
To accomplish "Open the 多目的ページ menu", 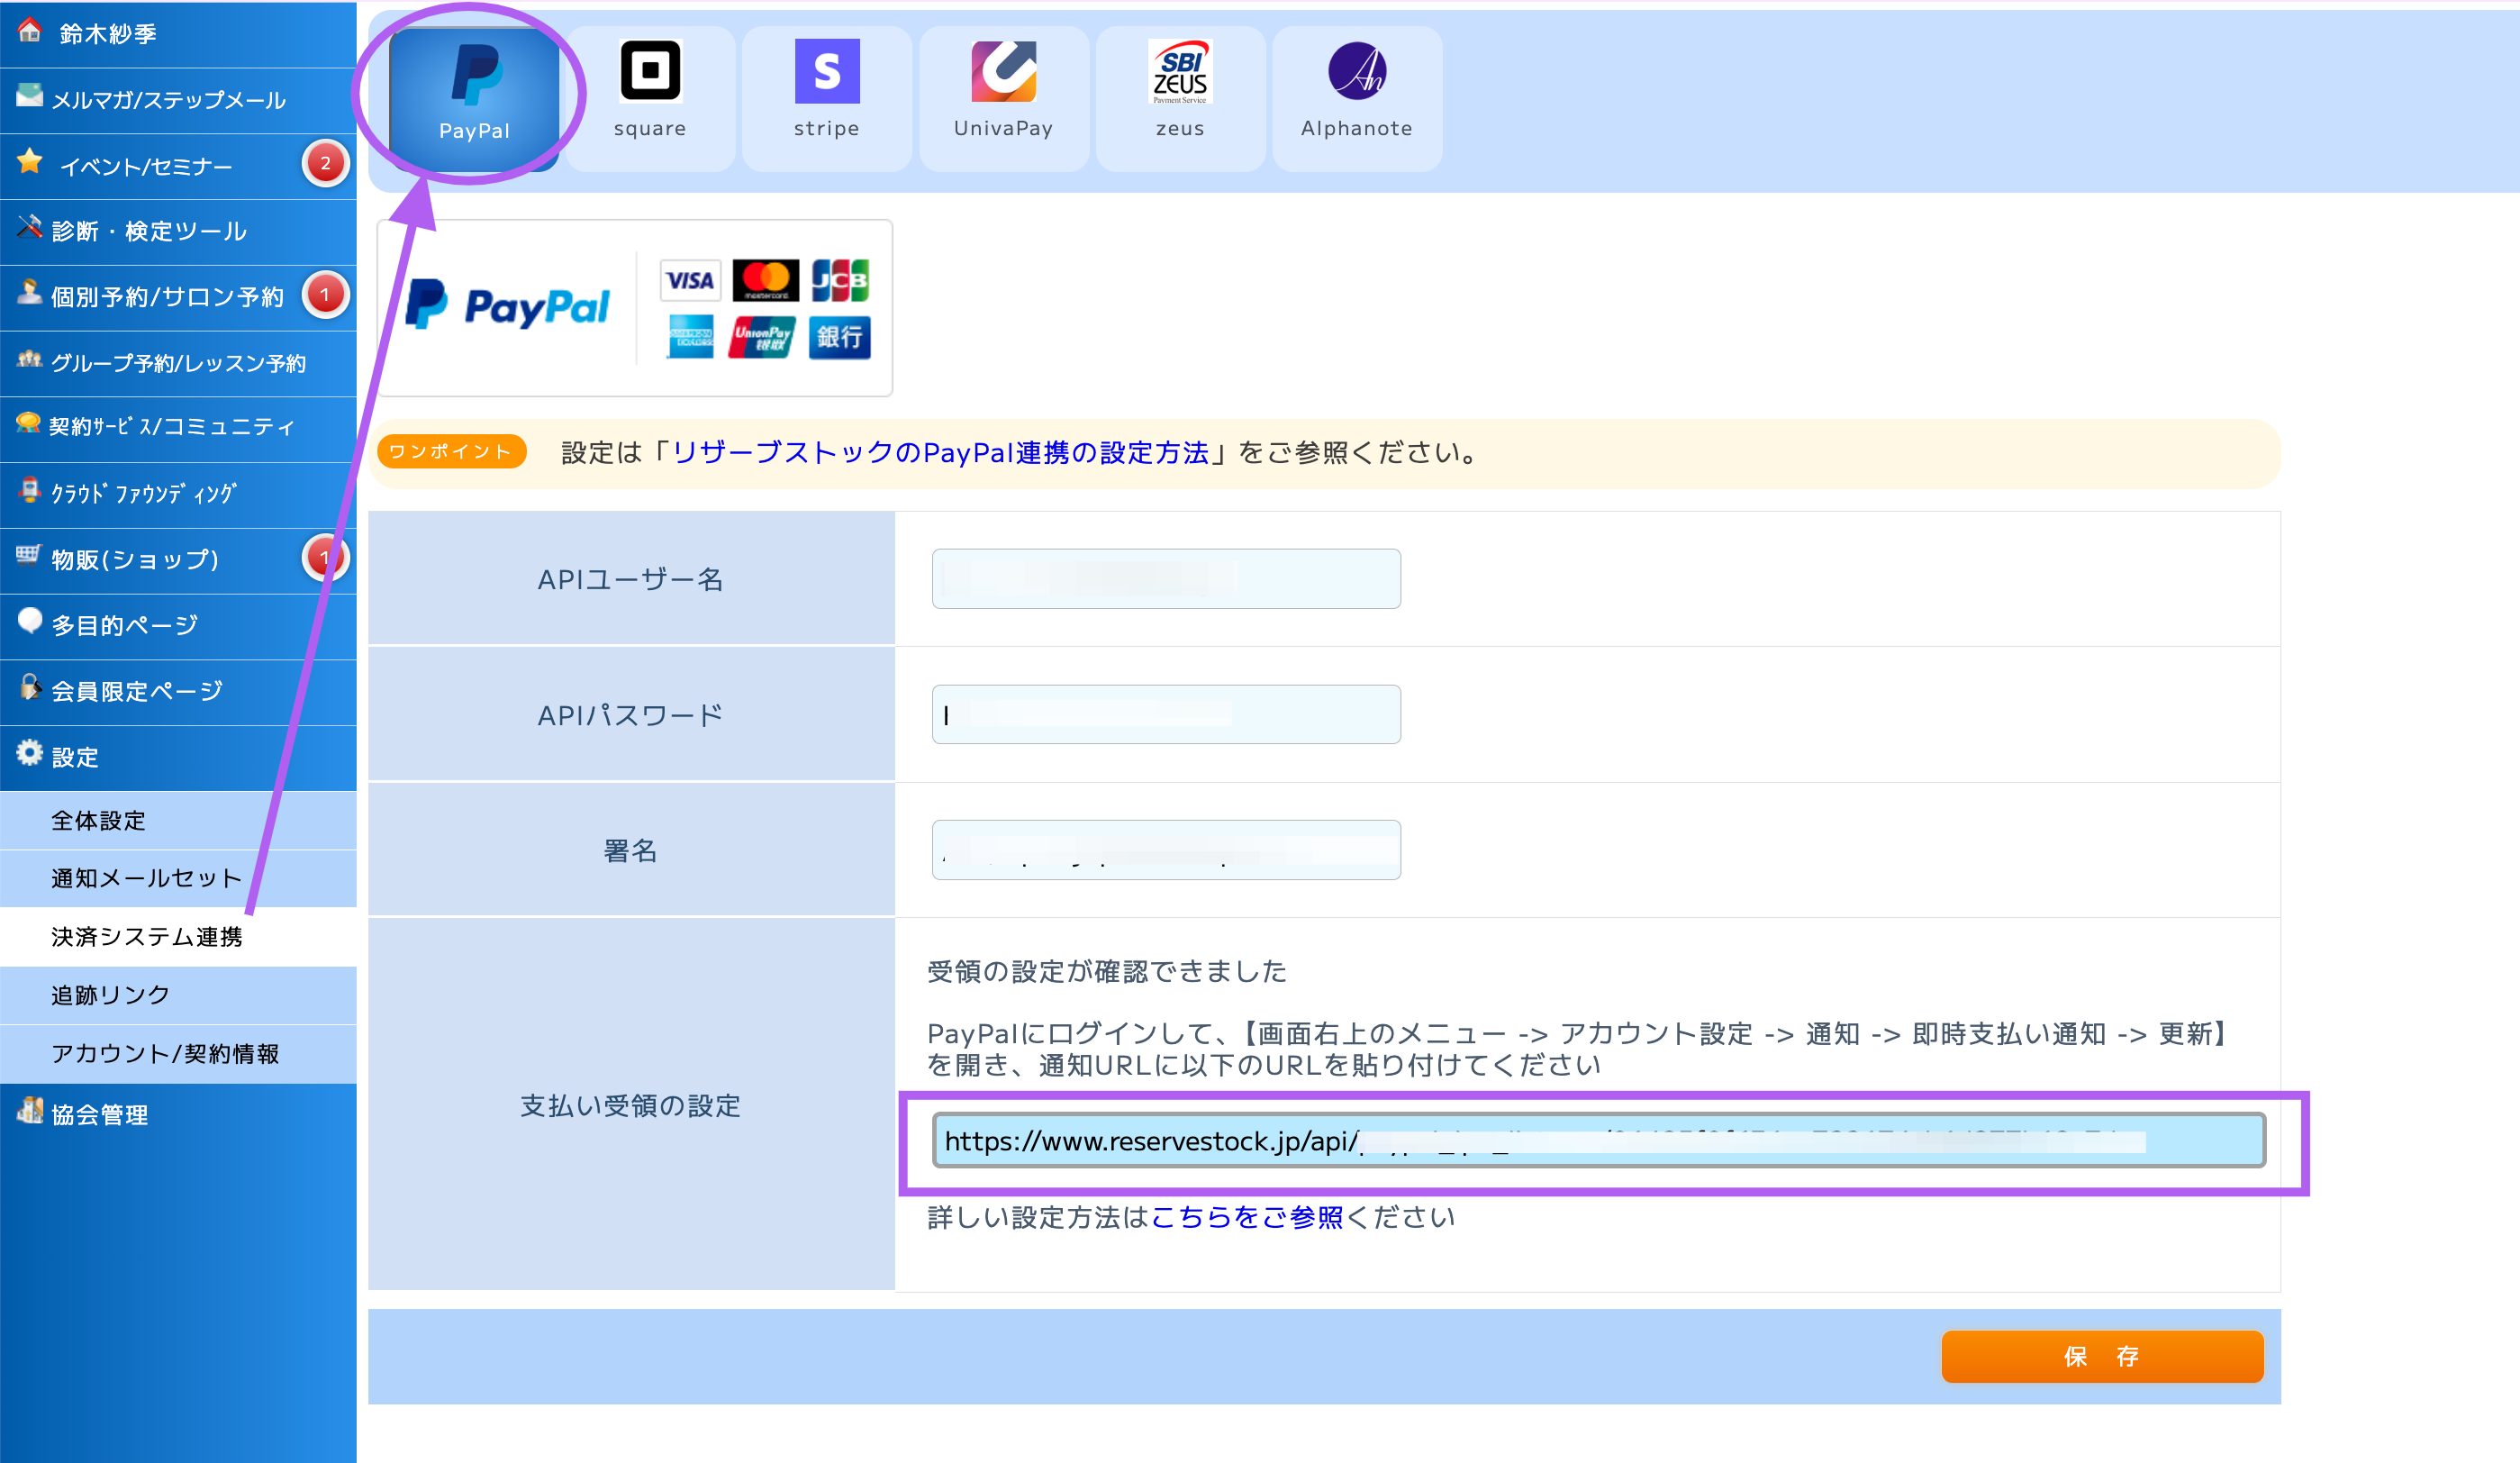I will 178,626.
